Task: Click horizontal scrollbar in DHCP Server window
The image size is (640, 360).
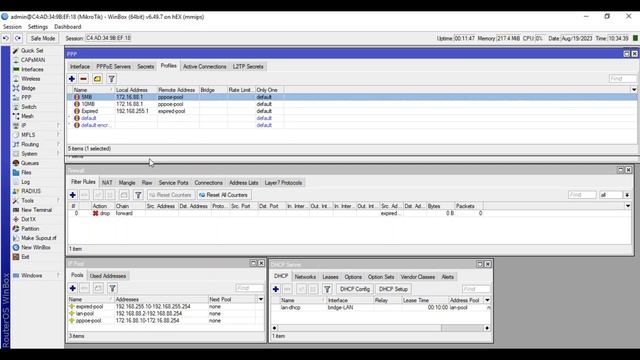Action: 380,328
